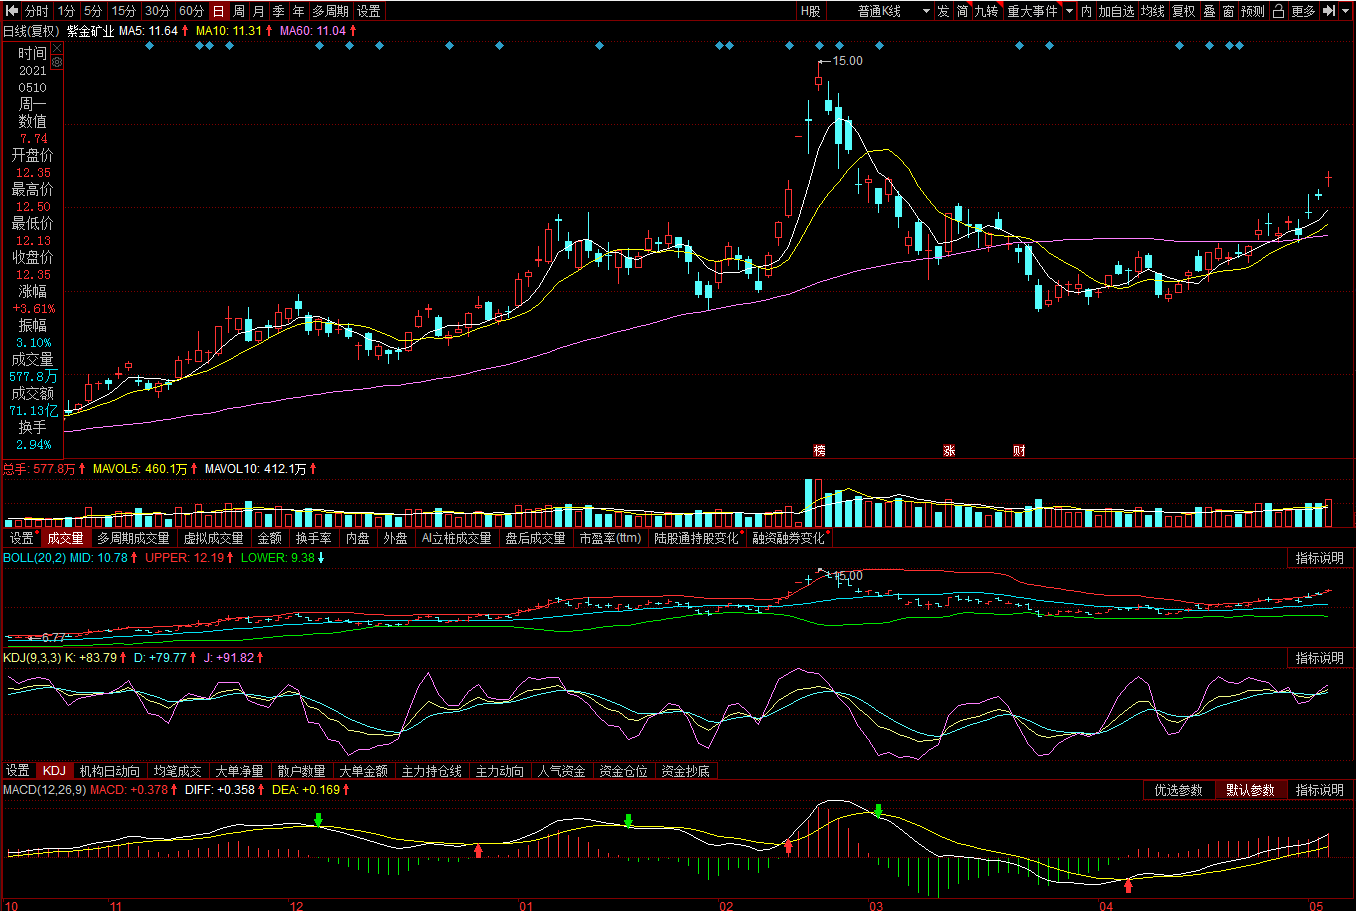Open the 更多 more options menu
Viewport: 1356px width, 911px height.
1303,11
